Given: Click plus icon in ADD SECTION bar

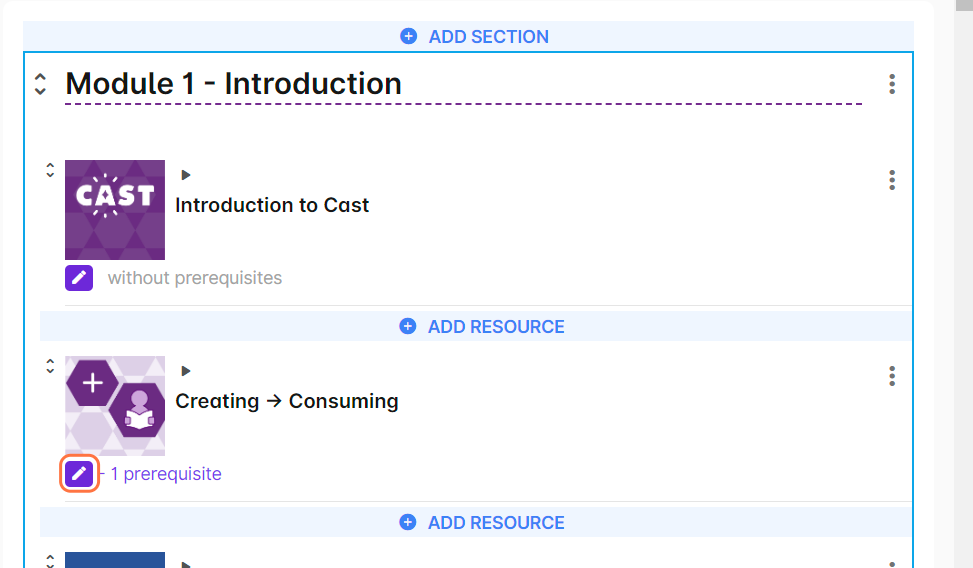Looking at the screenshot, I should pyautogui.click(x=408, y=36).
